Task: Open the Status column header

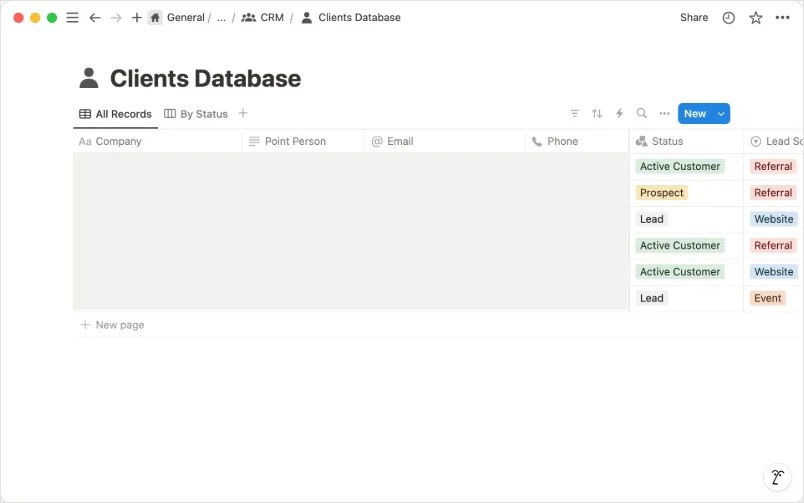Action: tap(686, 142)
